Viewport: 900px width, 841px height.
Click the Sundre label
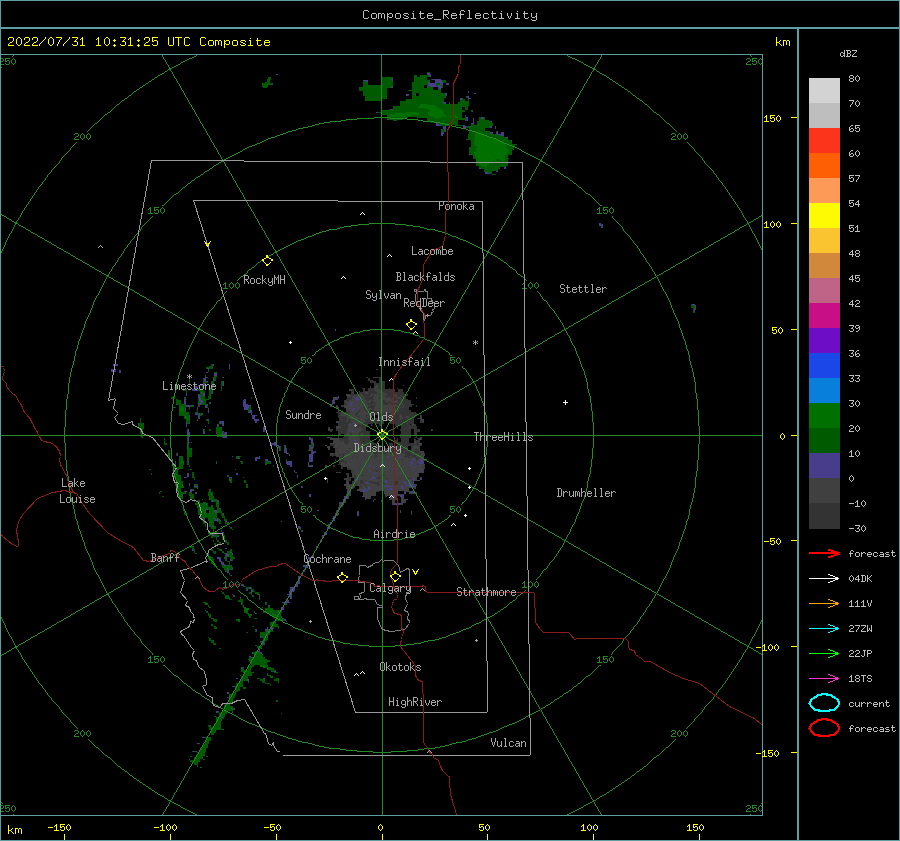303,414
